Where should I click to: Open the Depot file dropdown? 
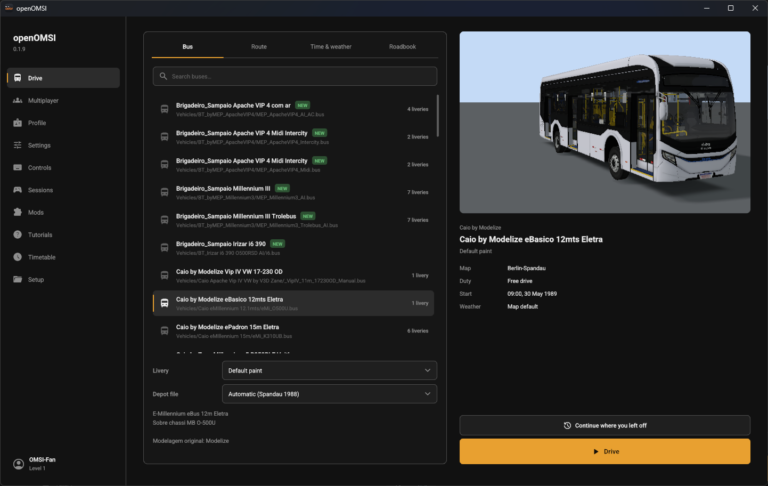coord(329,394)
